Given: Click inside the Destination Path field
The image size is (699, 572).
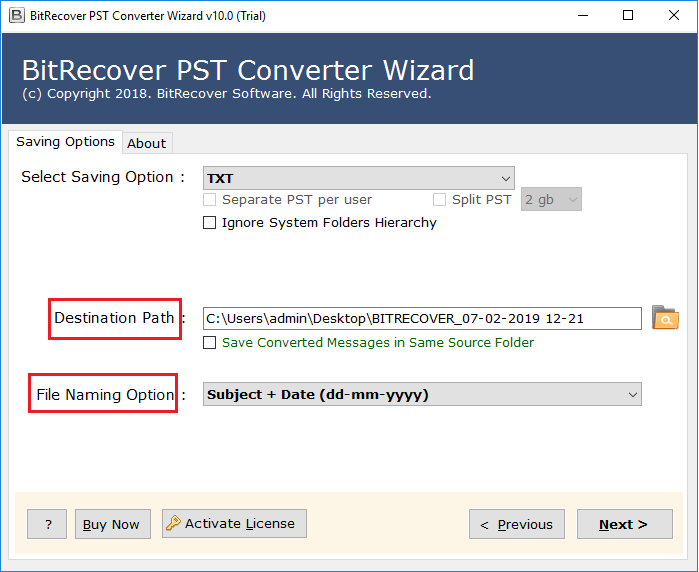Looking at the screenshot, I should click(x=422, y=318).
